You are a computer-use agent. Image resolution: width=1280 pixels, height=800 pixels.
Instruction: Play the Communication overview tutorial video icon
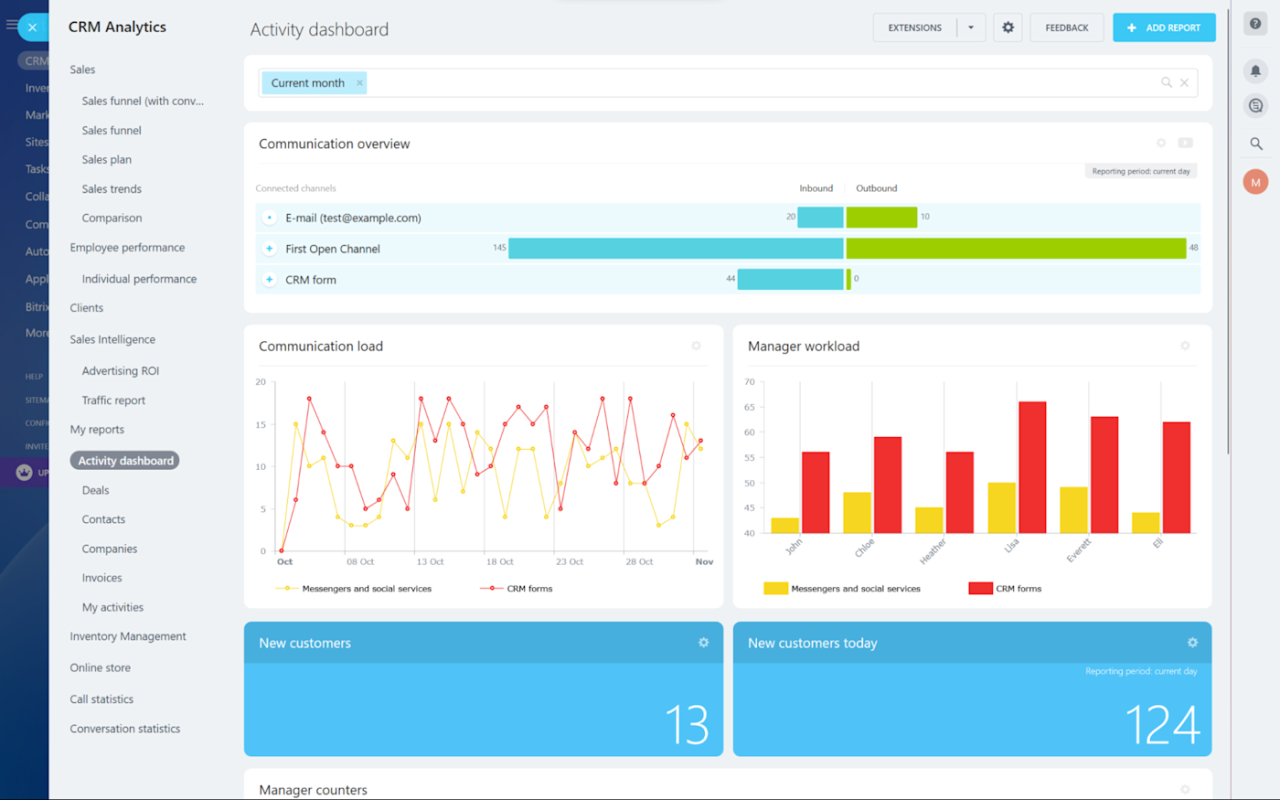tap(1185, 143)
